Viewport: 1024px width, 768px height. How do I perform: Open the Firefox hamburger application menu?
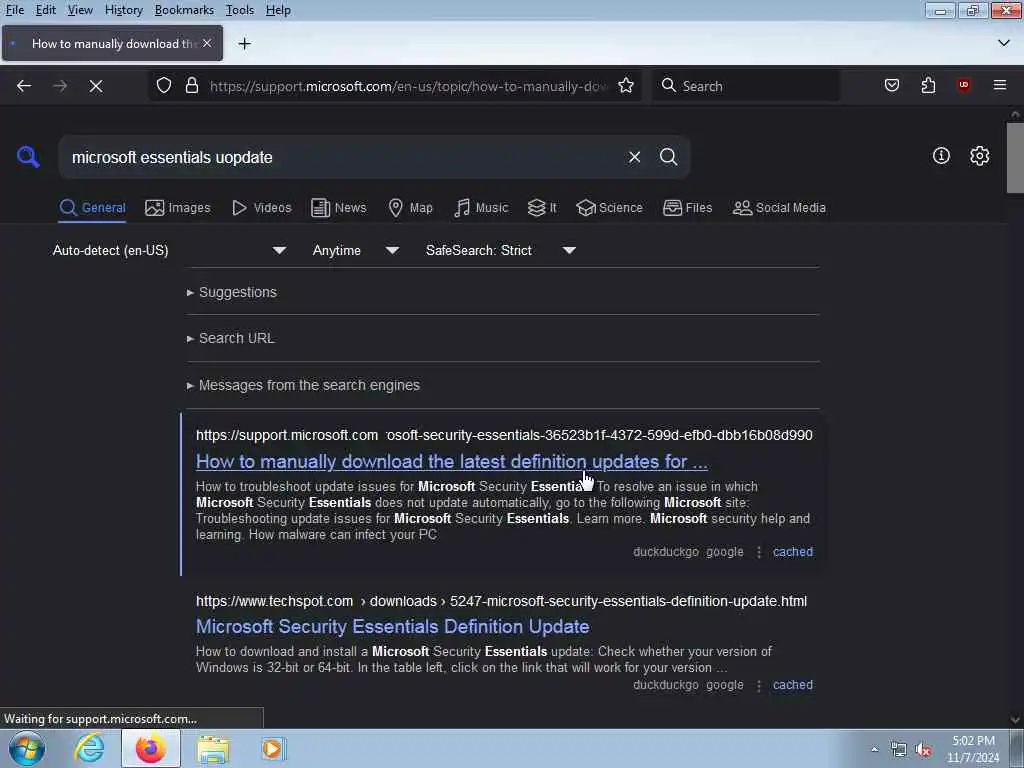point(1000,86)
